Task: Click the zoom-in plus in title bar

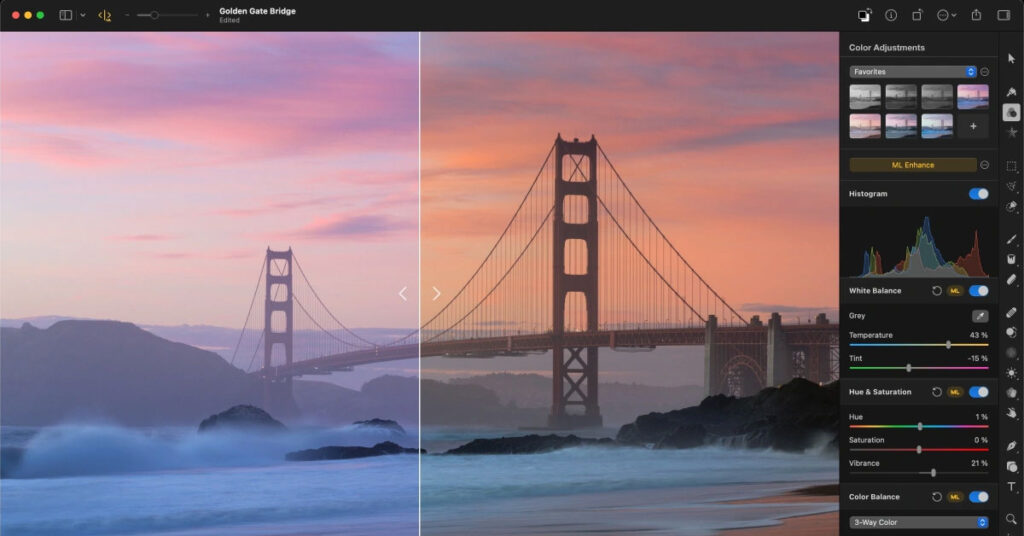Action: tap(208, 15)
